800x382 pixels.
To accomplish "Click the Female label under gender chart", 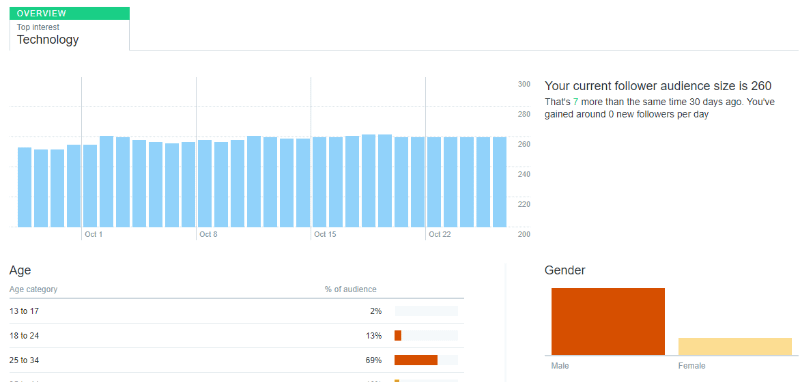I will [692, 366].
